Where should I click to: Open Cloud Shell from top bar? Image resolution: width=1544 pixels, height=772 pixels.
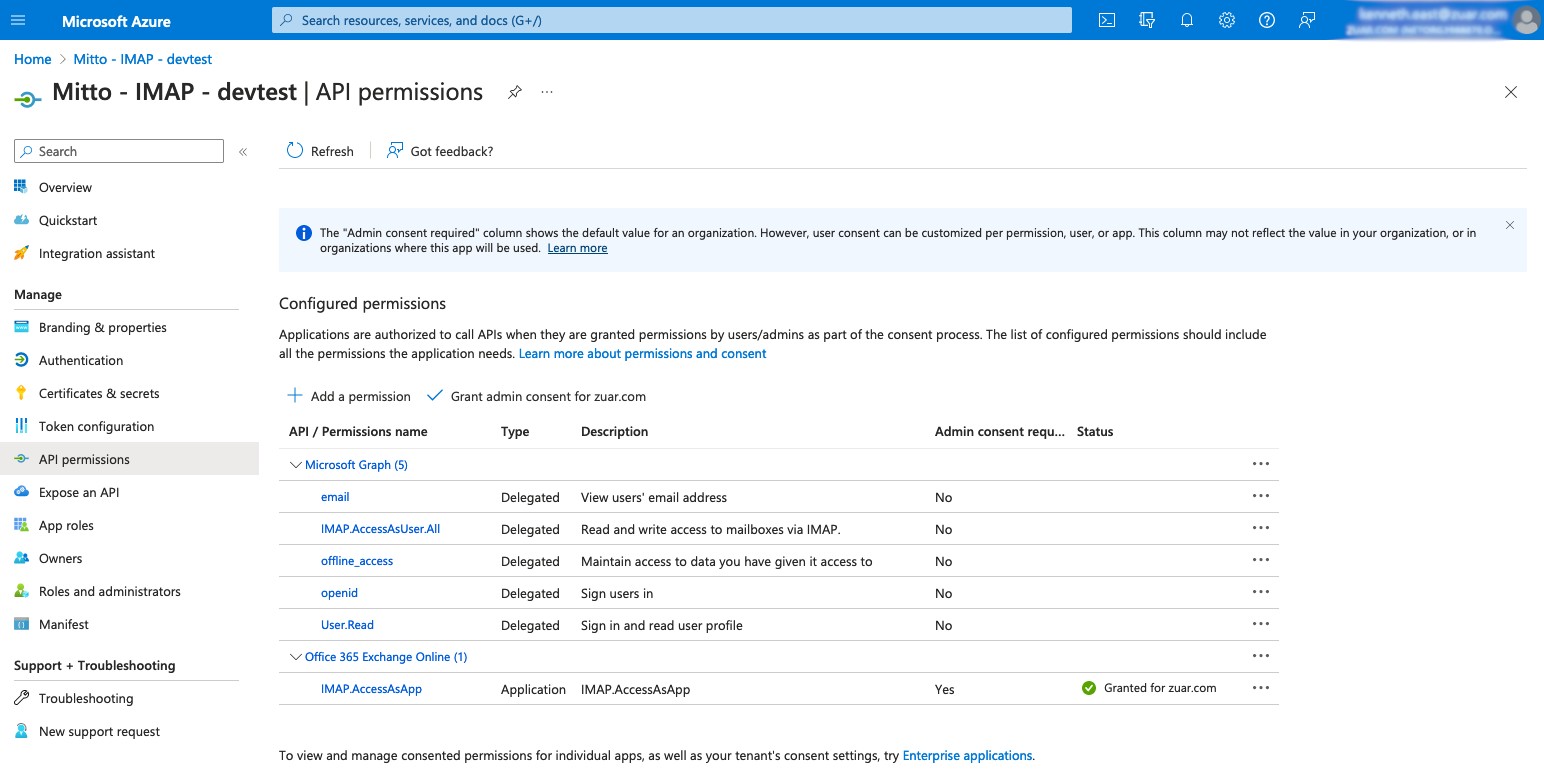pos(1107,20)
